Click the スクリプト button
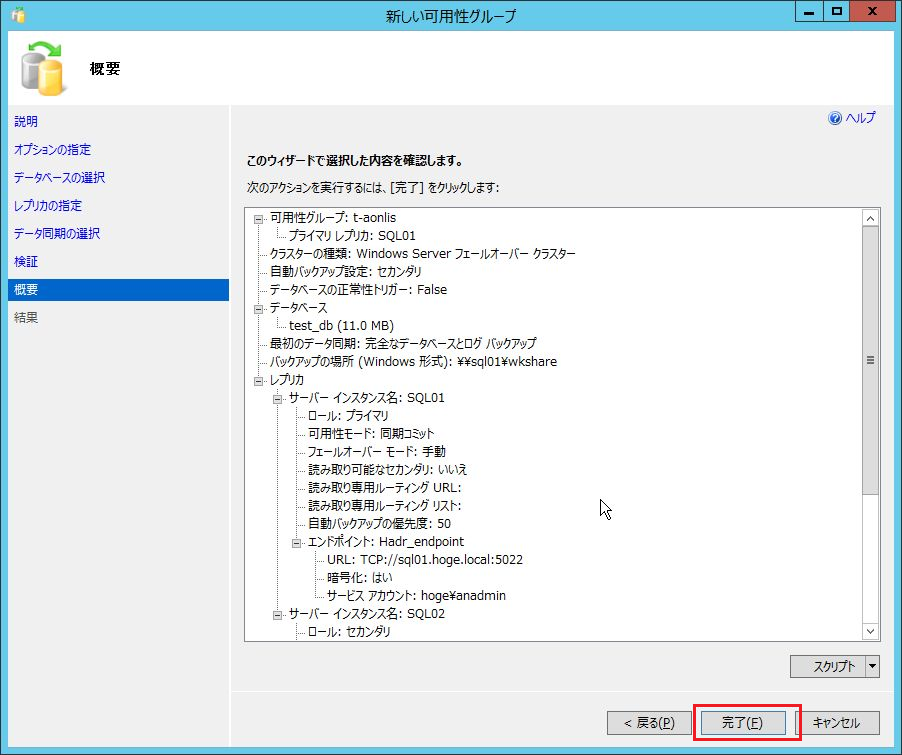 pos(827,667)
